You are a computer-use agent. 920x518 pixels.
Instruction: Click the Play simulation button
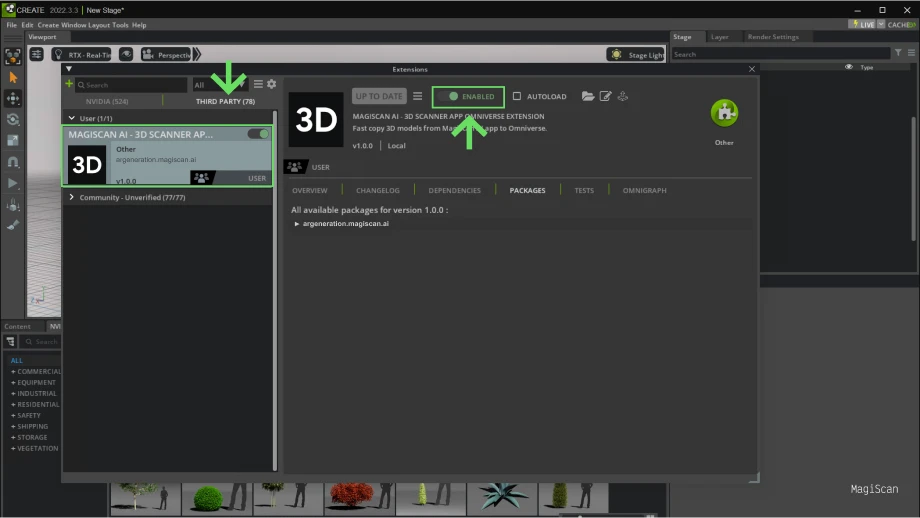point(13,184)
